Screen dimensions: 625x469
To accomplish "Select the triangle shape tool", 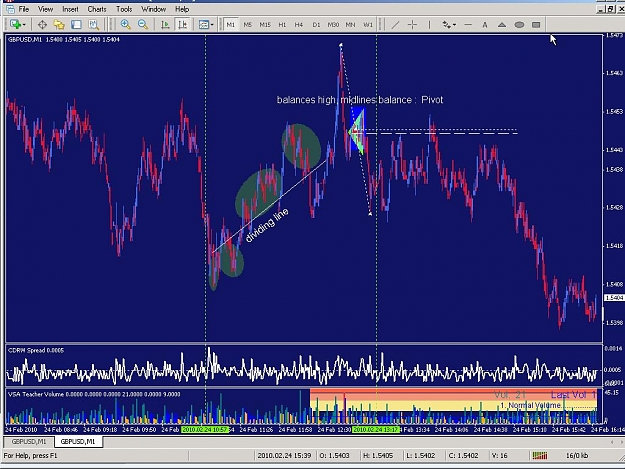I will tap(502, 25).
